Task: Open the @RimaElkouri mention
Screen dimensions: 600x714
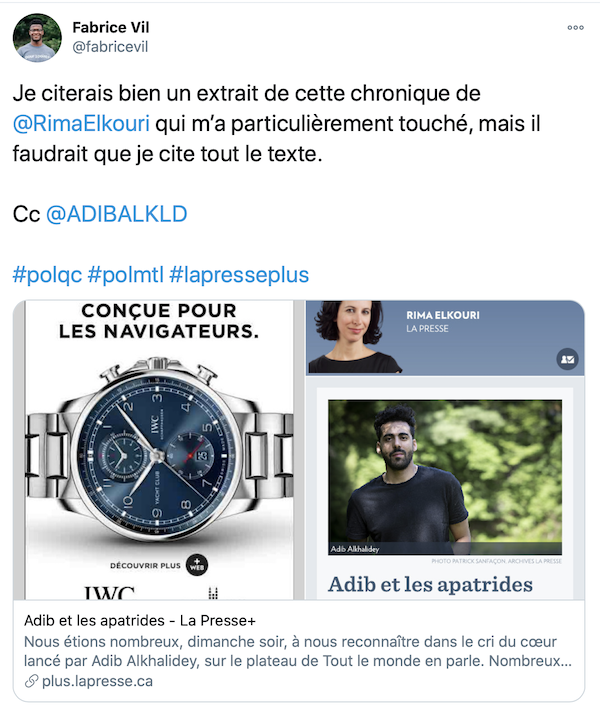Action: click(81, 124)
